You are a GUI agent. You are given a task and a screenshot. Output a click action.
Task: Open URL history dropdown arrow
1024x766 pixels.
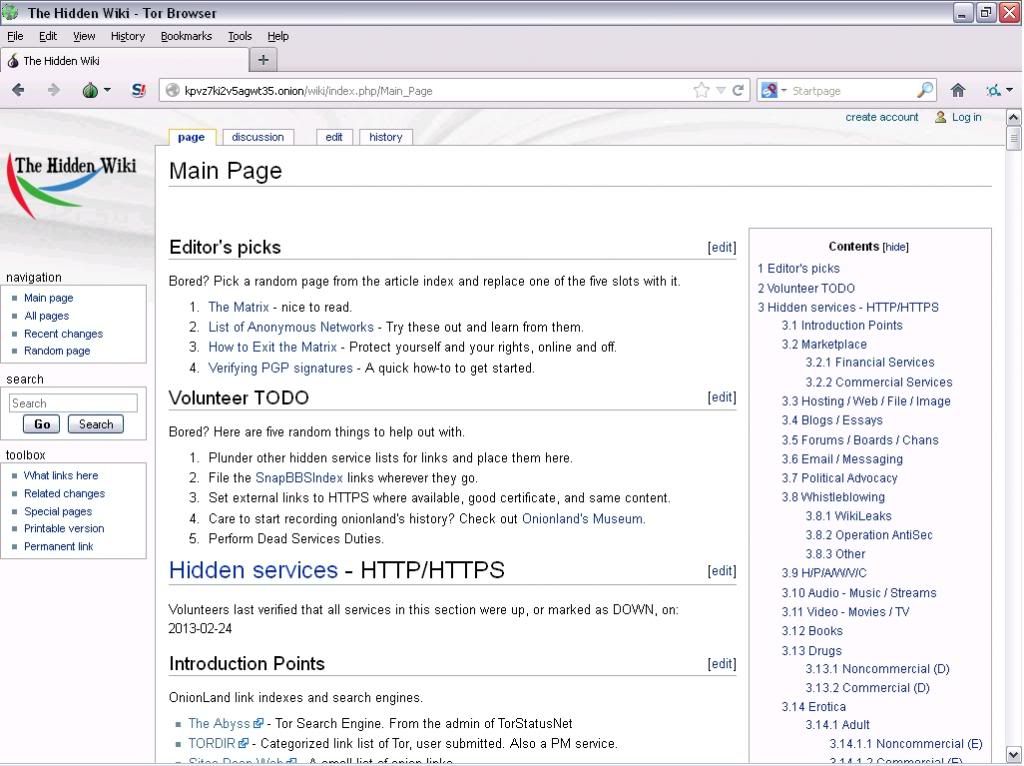(x=721, y=90)
